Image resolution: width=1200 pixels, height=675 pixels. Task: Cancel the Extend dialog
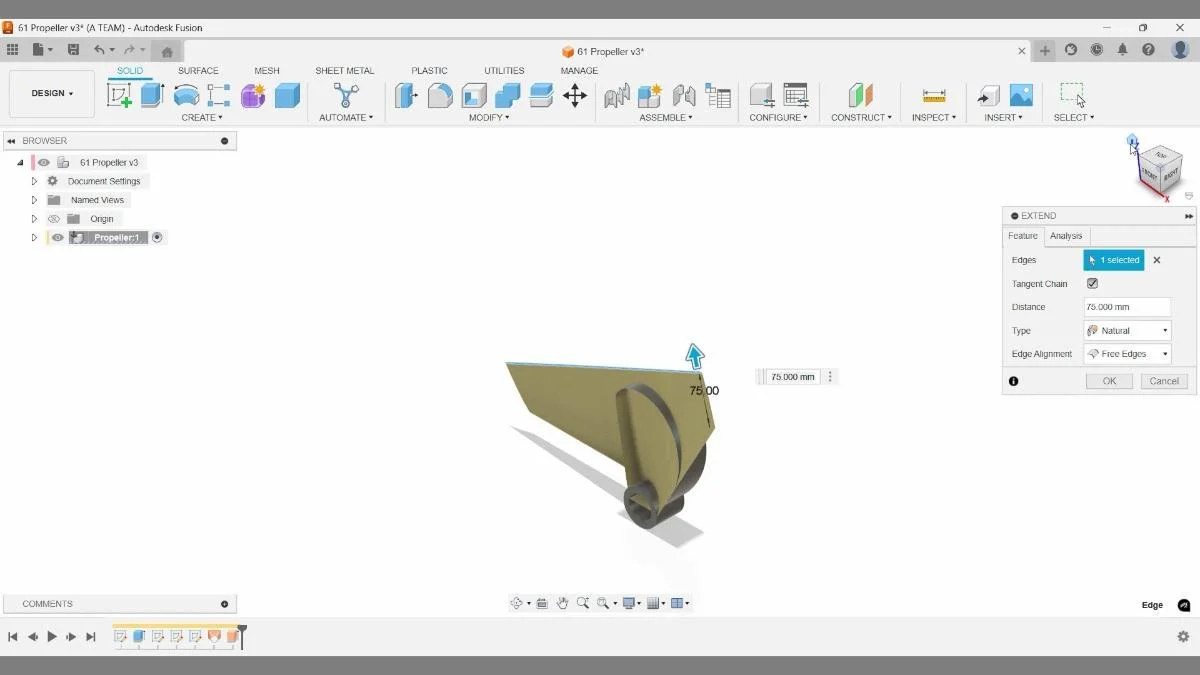point(1163,381)
